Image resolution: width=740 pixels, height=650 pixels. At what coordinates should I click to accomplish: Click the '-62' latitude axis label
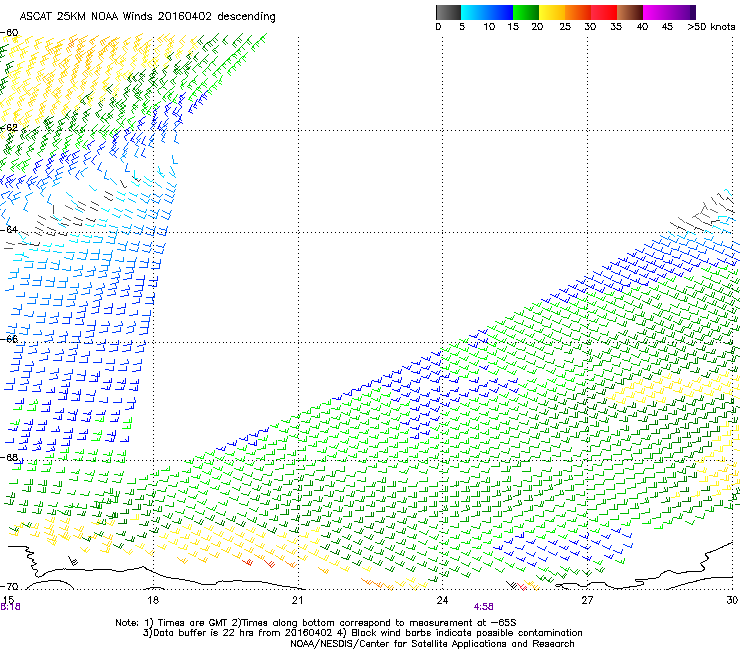coord(9,127)
